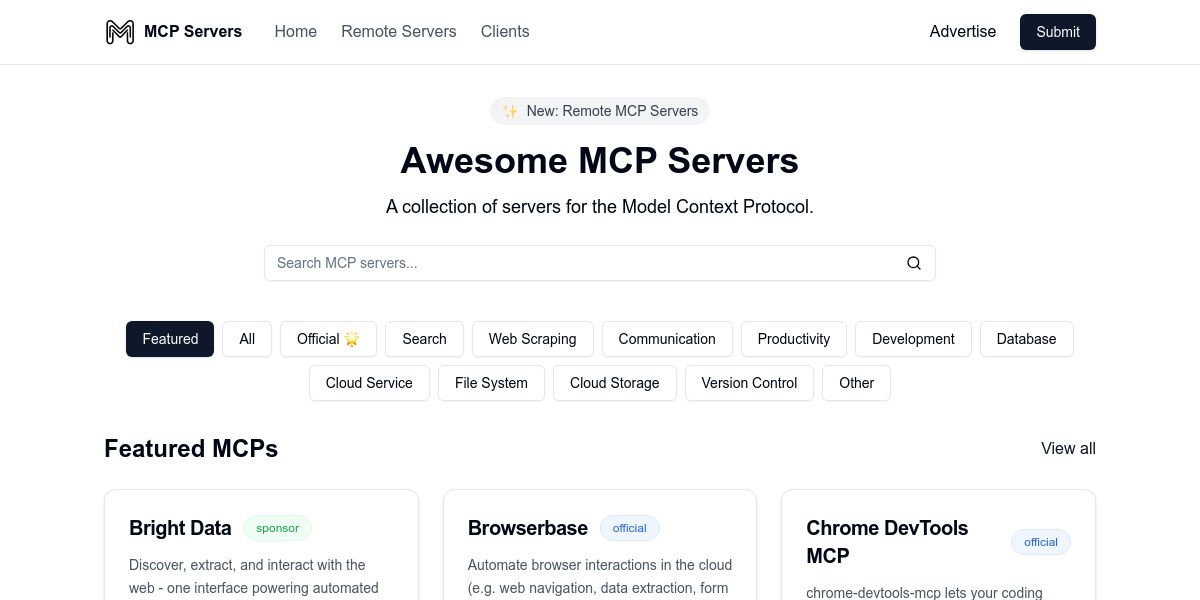Focus the Search MCP servers field
This screenshot has width=1200, height=600.
pyautogui.click(x=600, y=263)
